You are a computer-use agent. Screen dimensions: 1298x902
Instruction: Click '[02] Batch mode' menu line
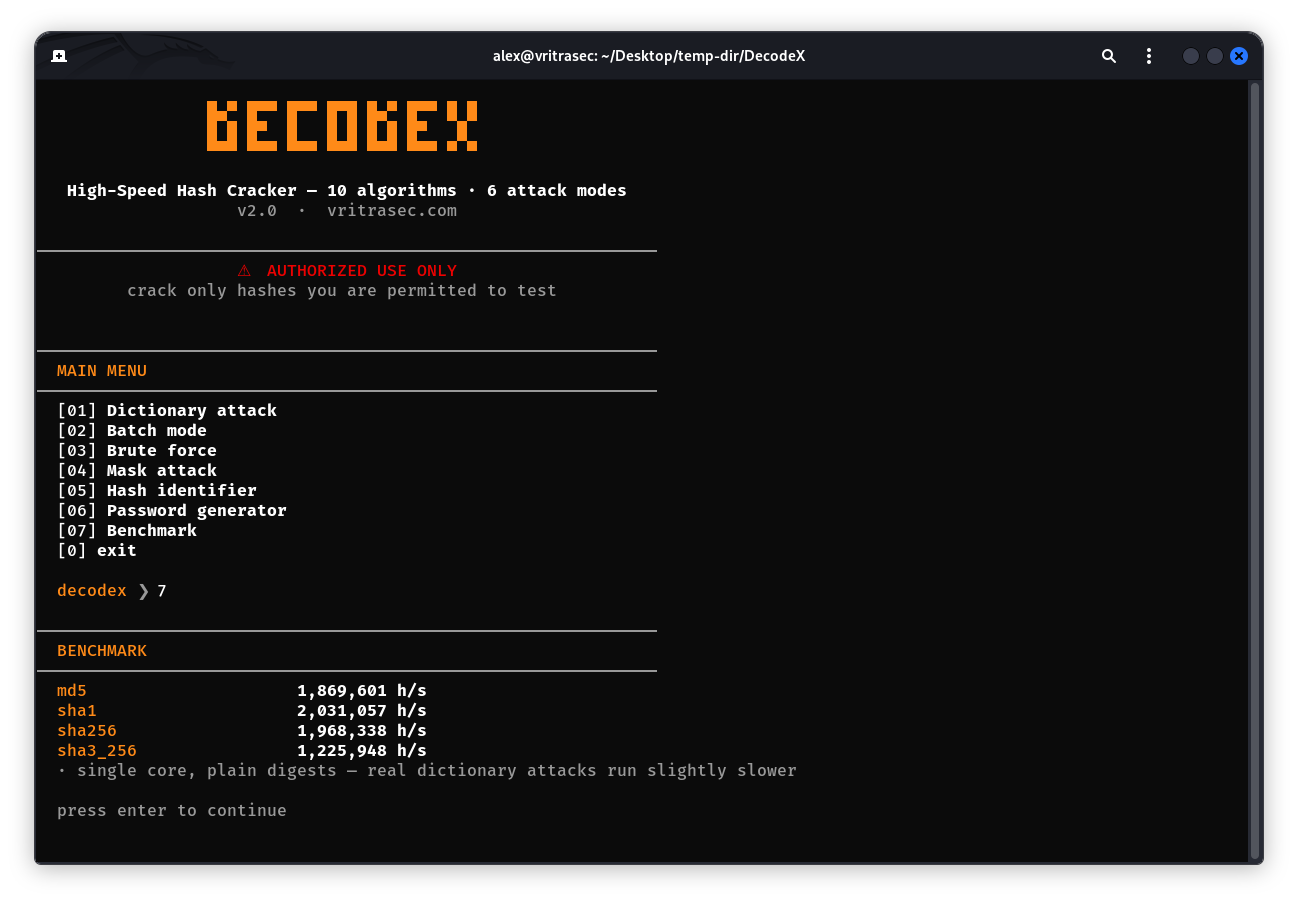point(132,431)
